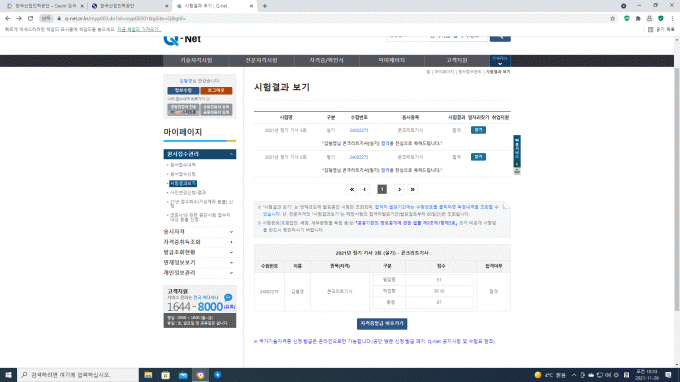Go forward in browser history
Screen dimensions: 680x382
[19, 19]
